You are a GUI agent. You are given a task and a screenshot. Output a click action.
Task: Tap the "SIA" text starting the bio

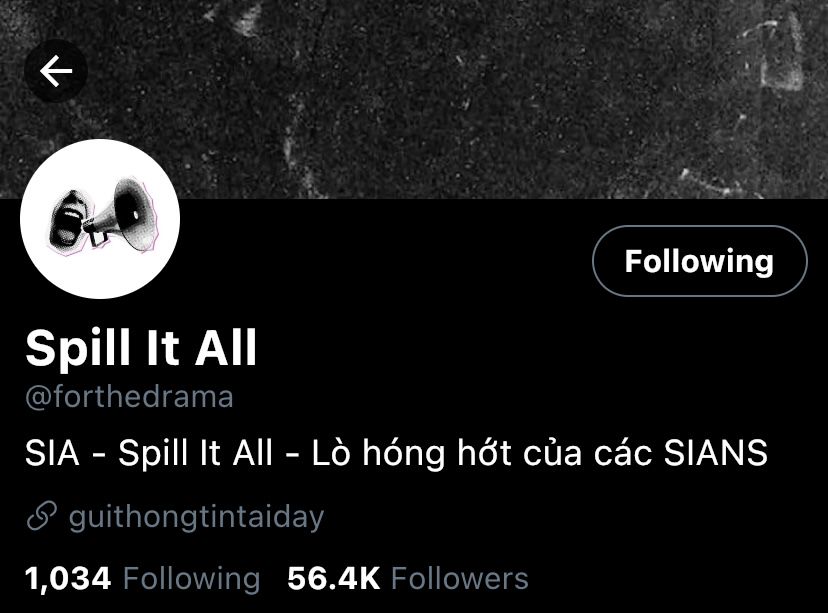click(52, 453)
